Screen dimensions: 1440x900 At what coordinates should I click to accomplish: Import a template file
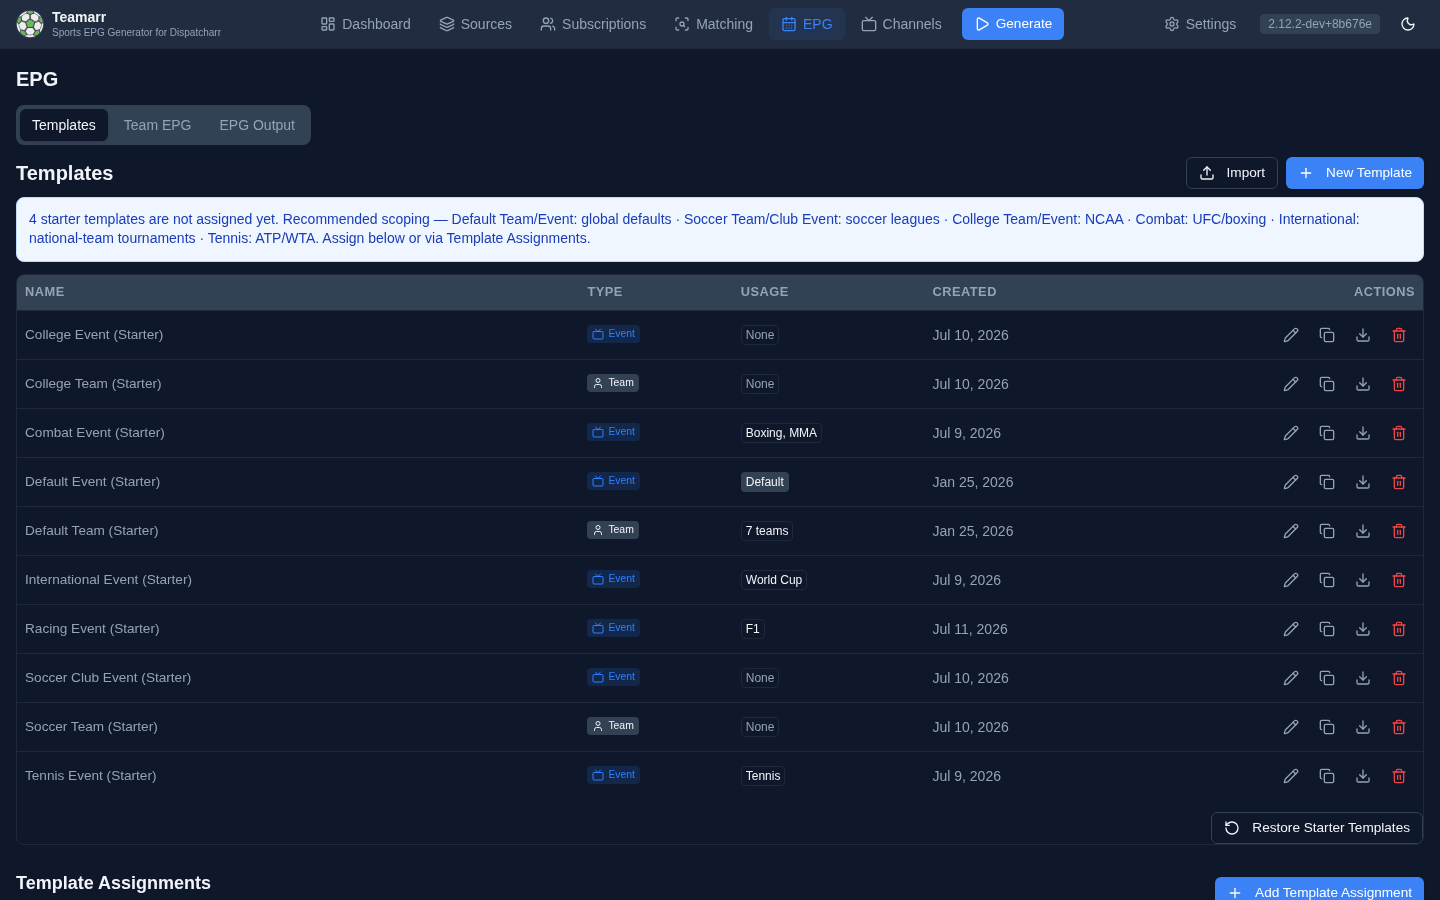1232,173
